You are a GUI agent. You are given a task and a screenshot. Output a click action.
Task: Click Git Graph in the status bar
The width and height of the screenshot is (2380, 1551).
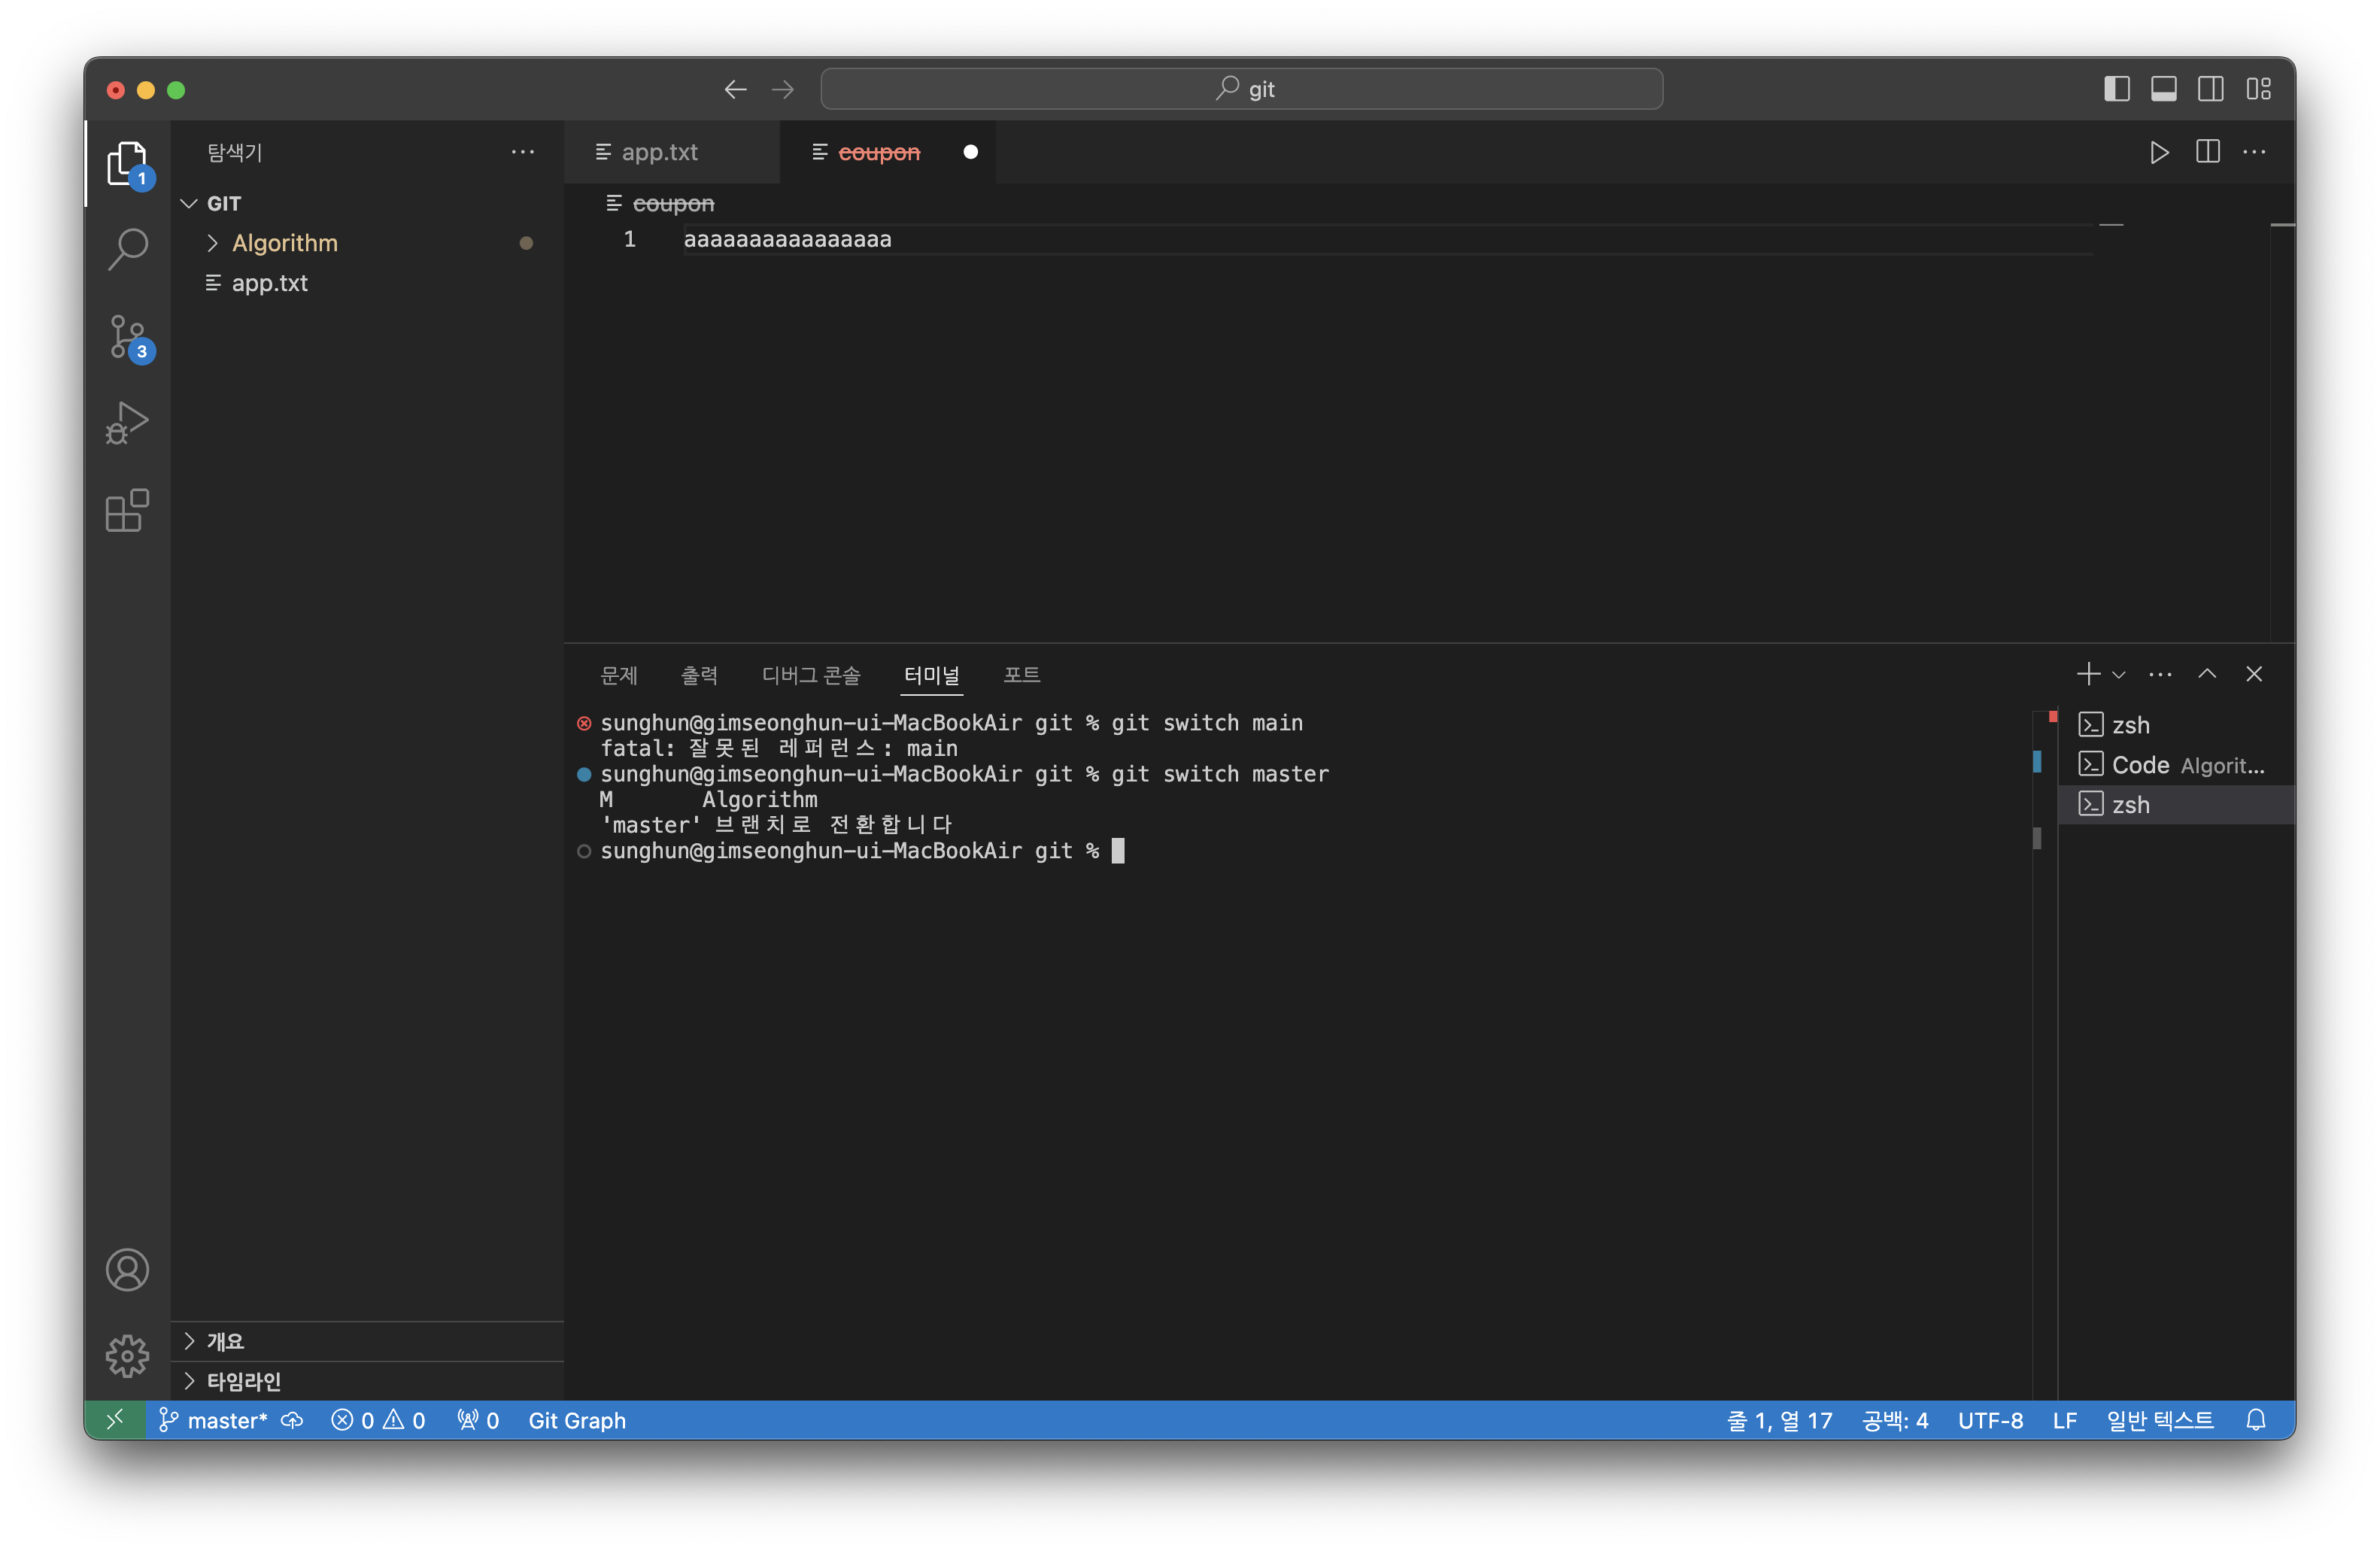[x=577, y=1420]
